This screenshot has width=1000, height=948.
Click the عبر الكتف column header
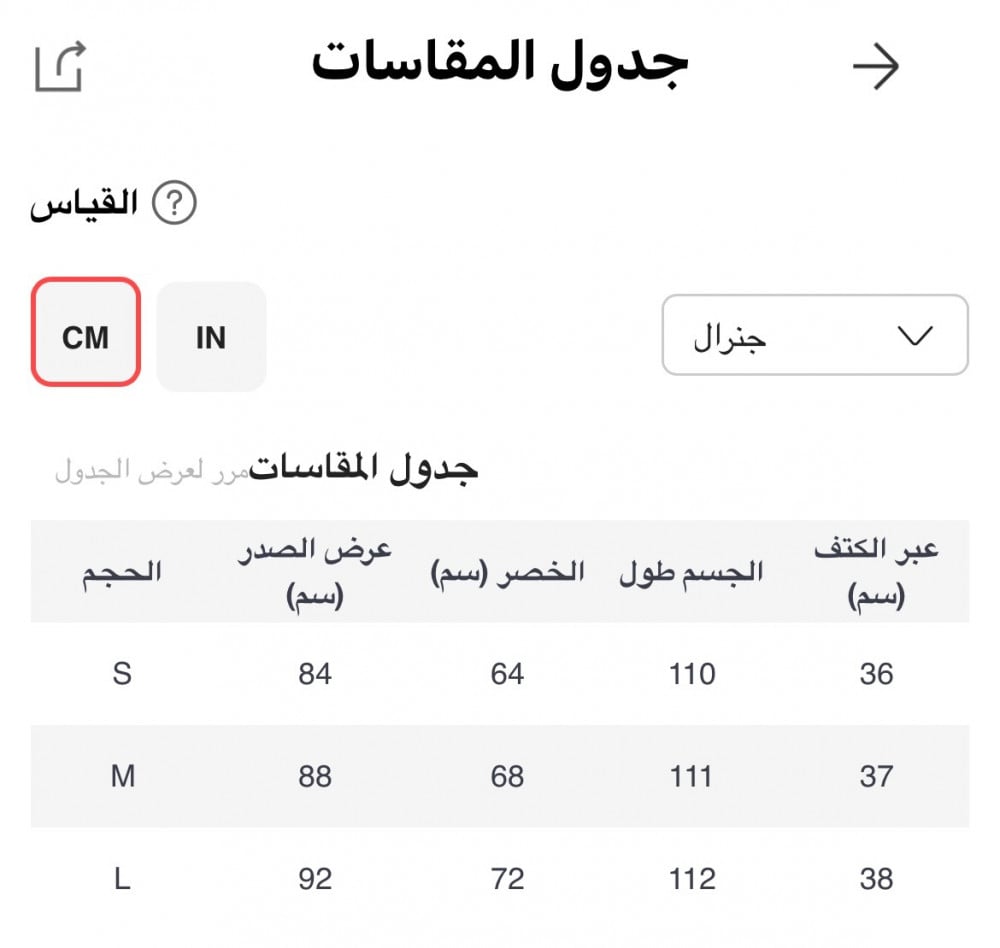876,572
